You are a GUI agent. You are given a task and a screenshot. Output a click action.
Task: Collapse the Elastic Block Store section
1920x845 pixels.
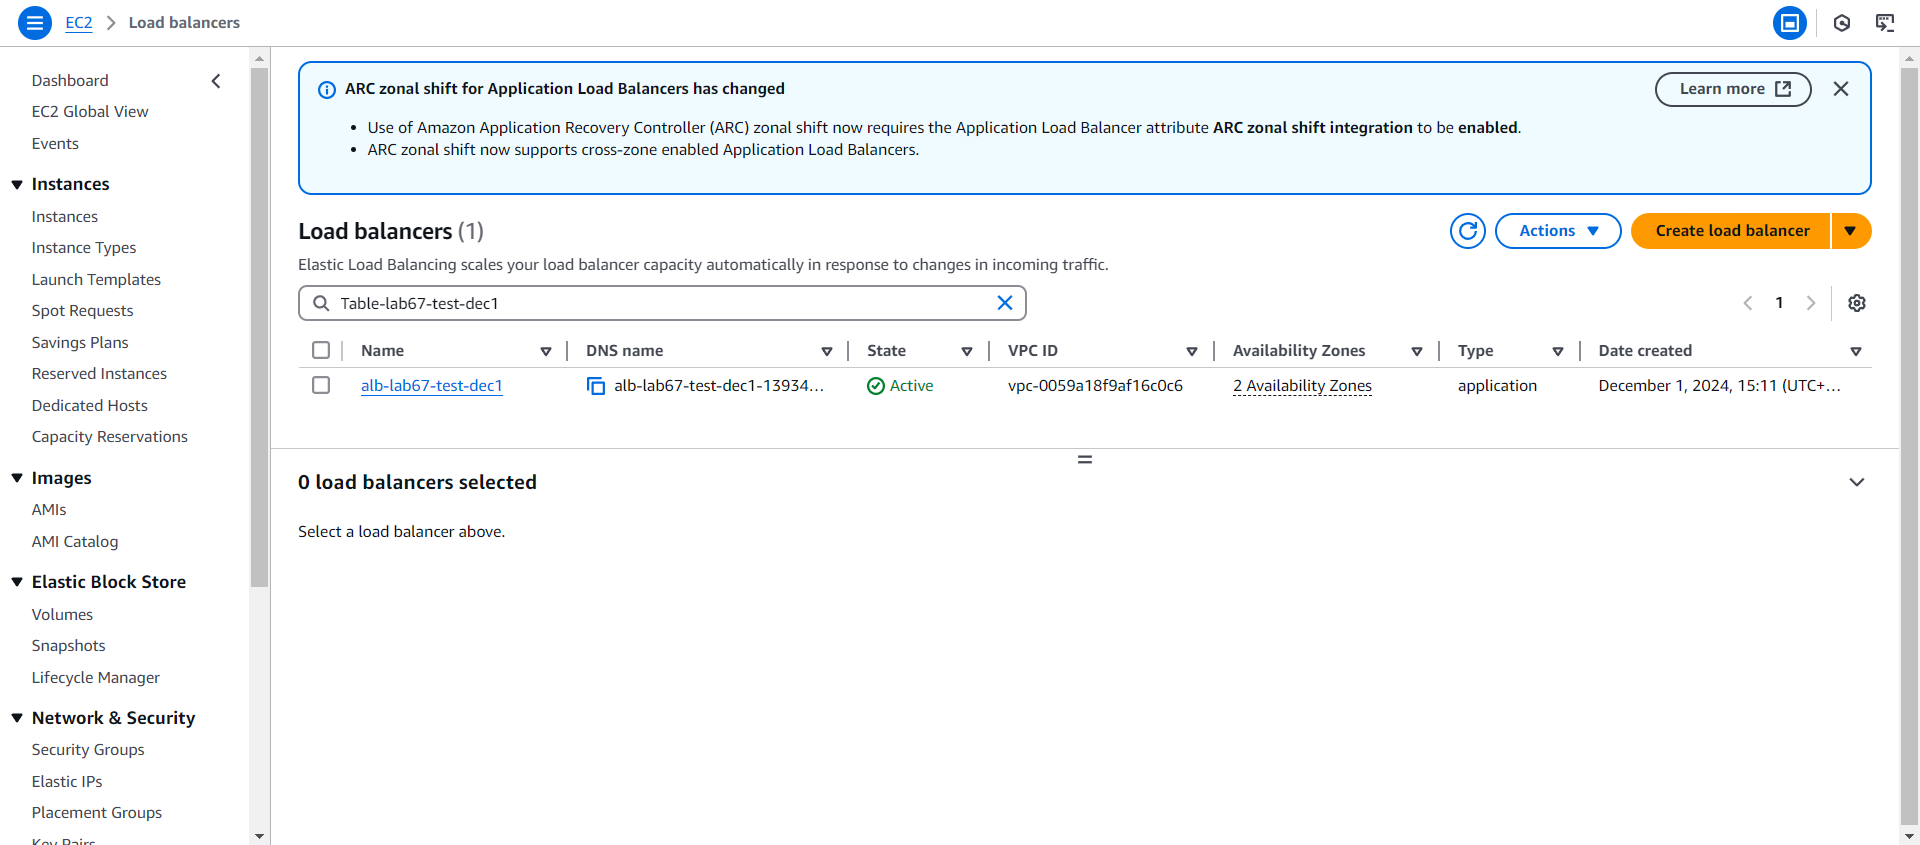pos(17,582)
